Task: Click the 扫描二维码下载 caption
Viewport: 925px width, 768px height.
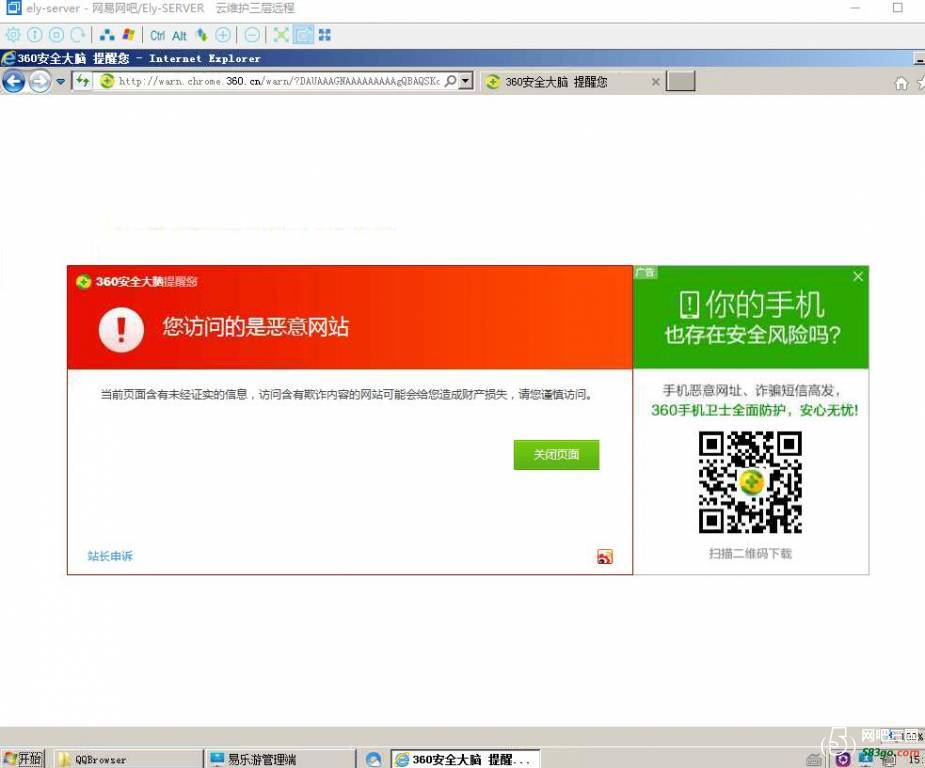Action: tap(750, 553)
